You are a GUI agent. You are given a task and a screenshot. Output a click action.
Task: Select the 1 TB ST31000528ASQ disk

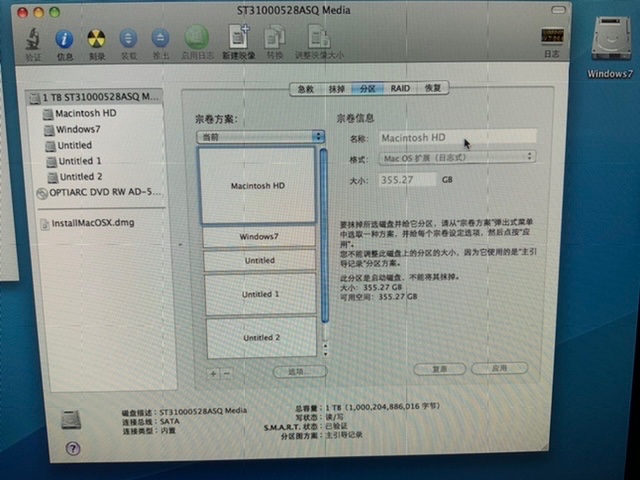95,97
